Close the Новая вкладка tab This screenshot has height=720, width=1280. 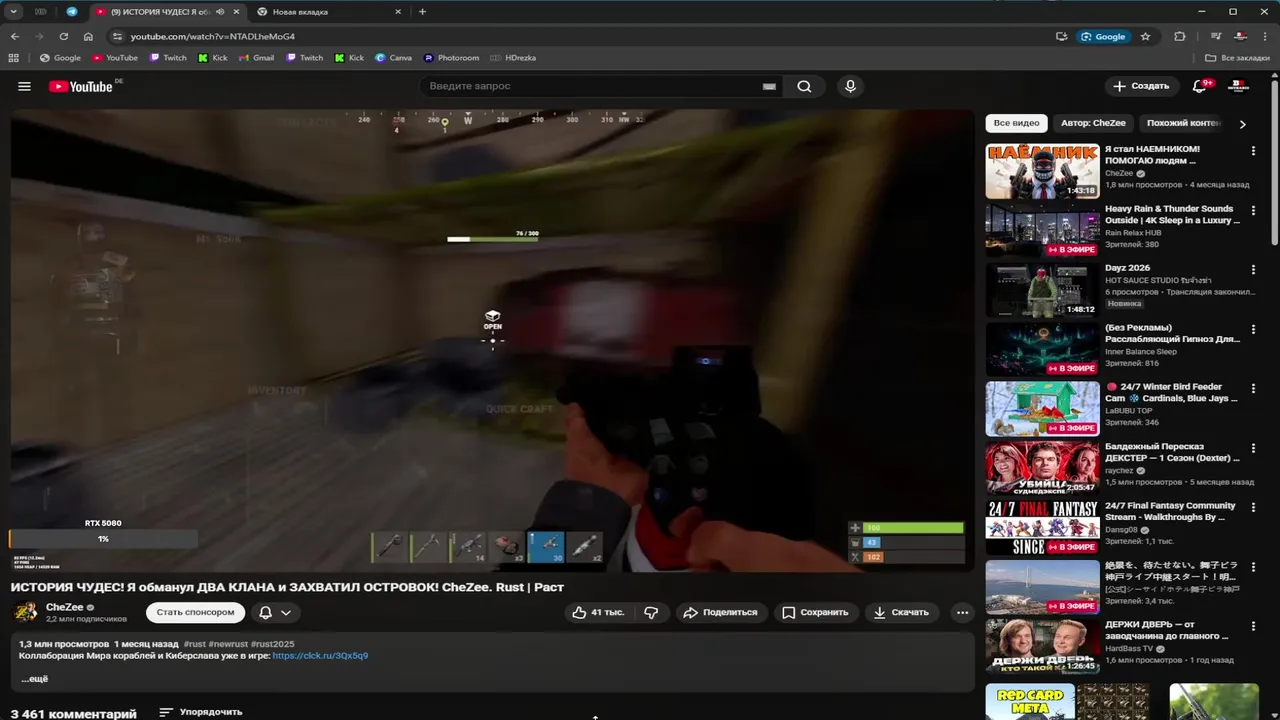tap(398, 12)
